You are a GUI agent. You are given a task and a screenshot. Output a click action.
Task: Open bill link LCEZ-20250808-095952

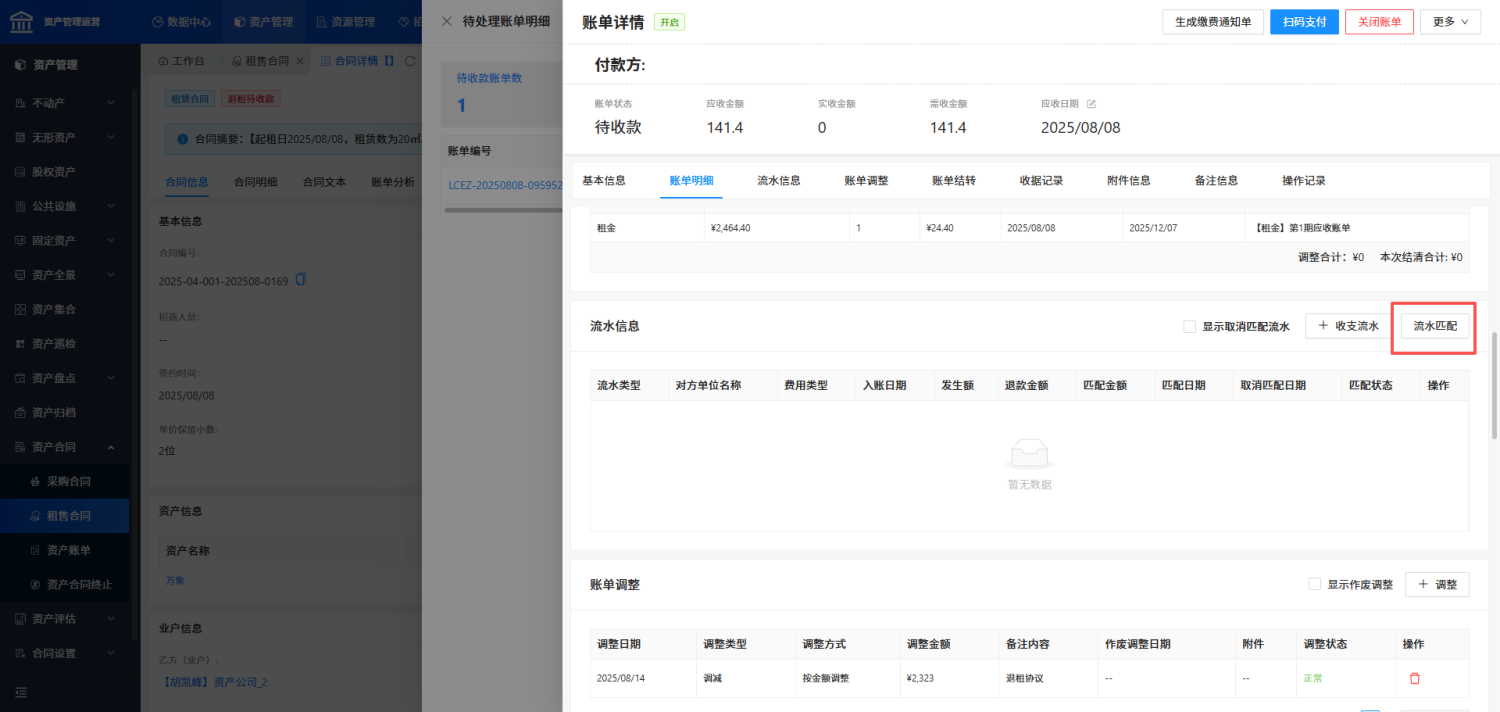pos(505,185)
